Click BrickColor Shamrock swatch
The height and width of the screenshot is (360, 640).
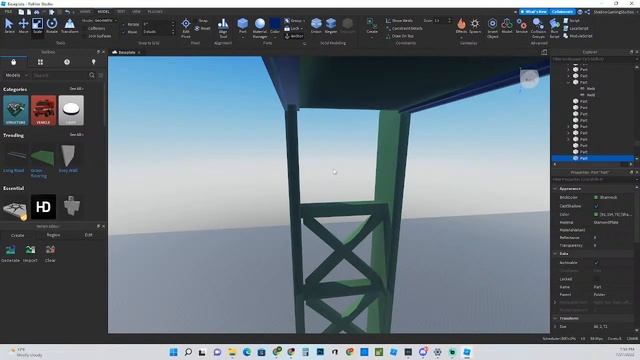click(596, 198)
